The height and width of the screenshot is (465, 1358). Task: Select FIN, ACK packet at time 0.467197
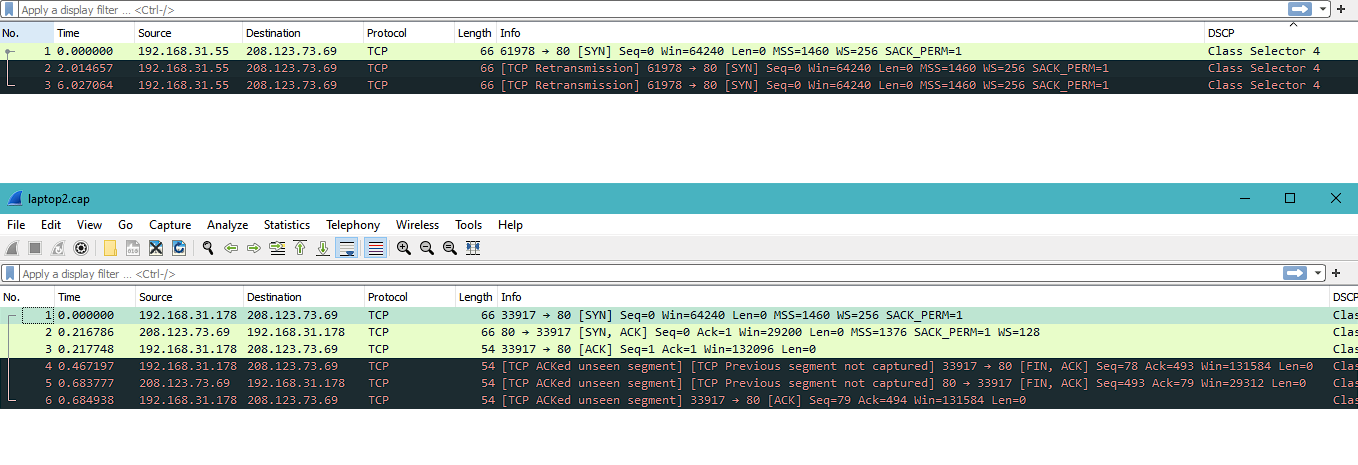tap(679, 366)
